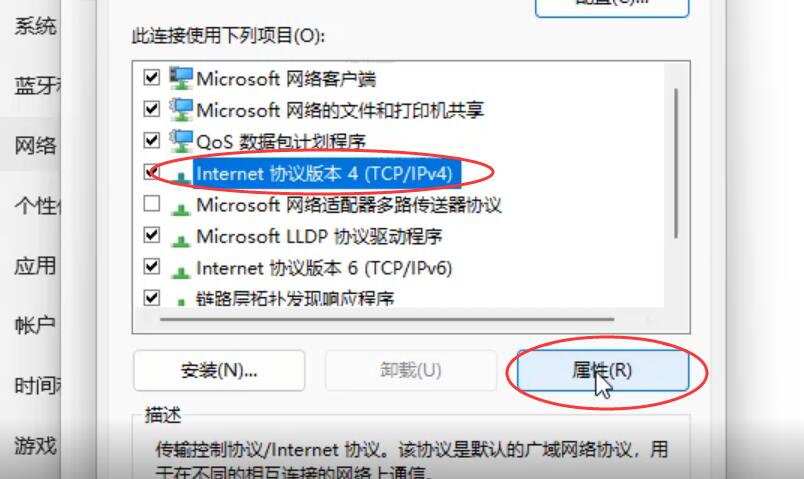
Task: Open the 网络 settings category in sidebar
Action: 35,146
